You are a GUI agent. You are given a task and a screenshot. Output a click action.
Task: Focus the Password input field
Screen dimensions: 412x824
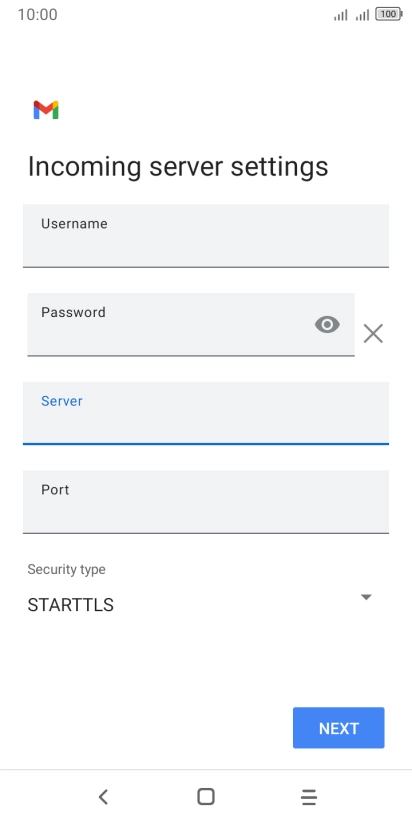tap(191, 325)
